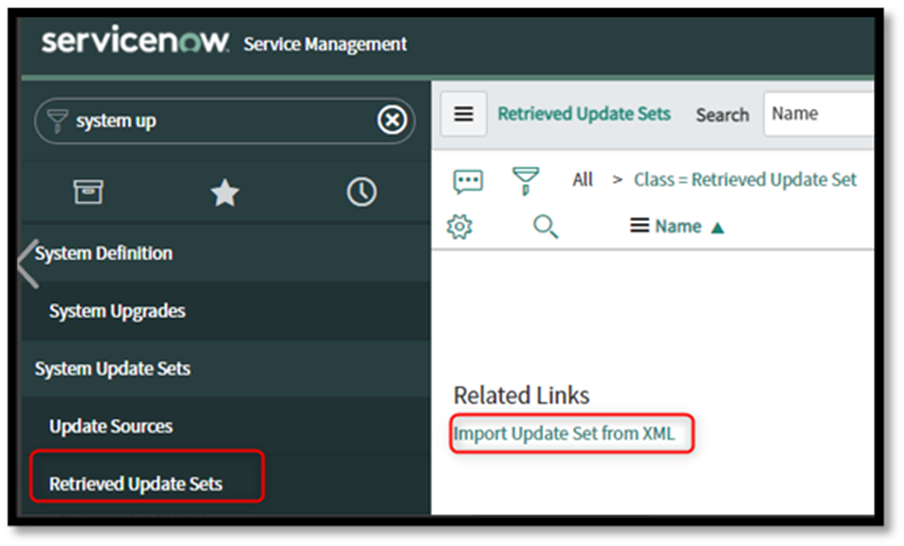Open the list controls hamburger menu

464,114
